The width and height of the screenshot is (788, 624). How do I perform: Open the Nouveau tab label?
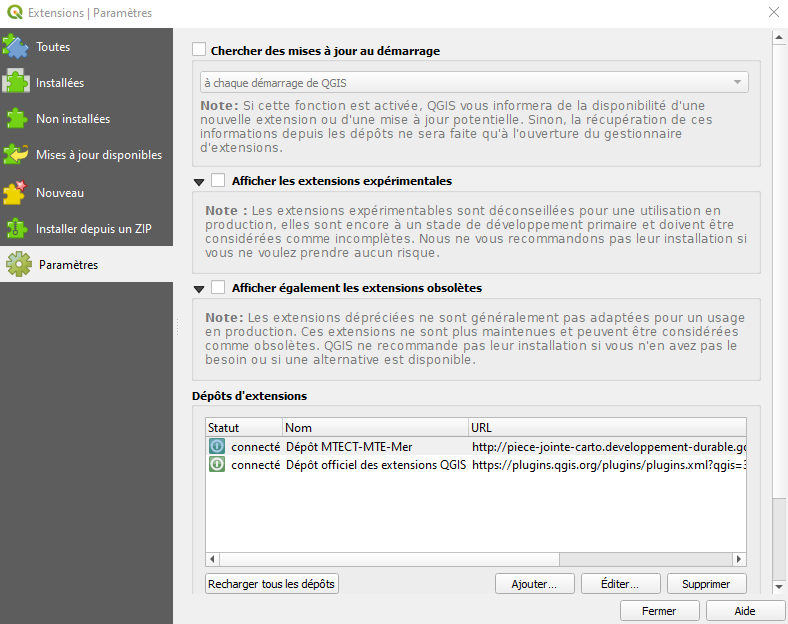click(60, 192)
